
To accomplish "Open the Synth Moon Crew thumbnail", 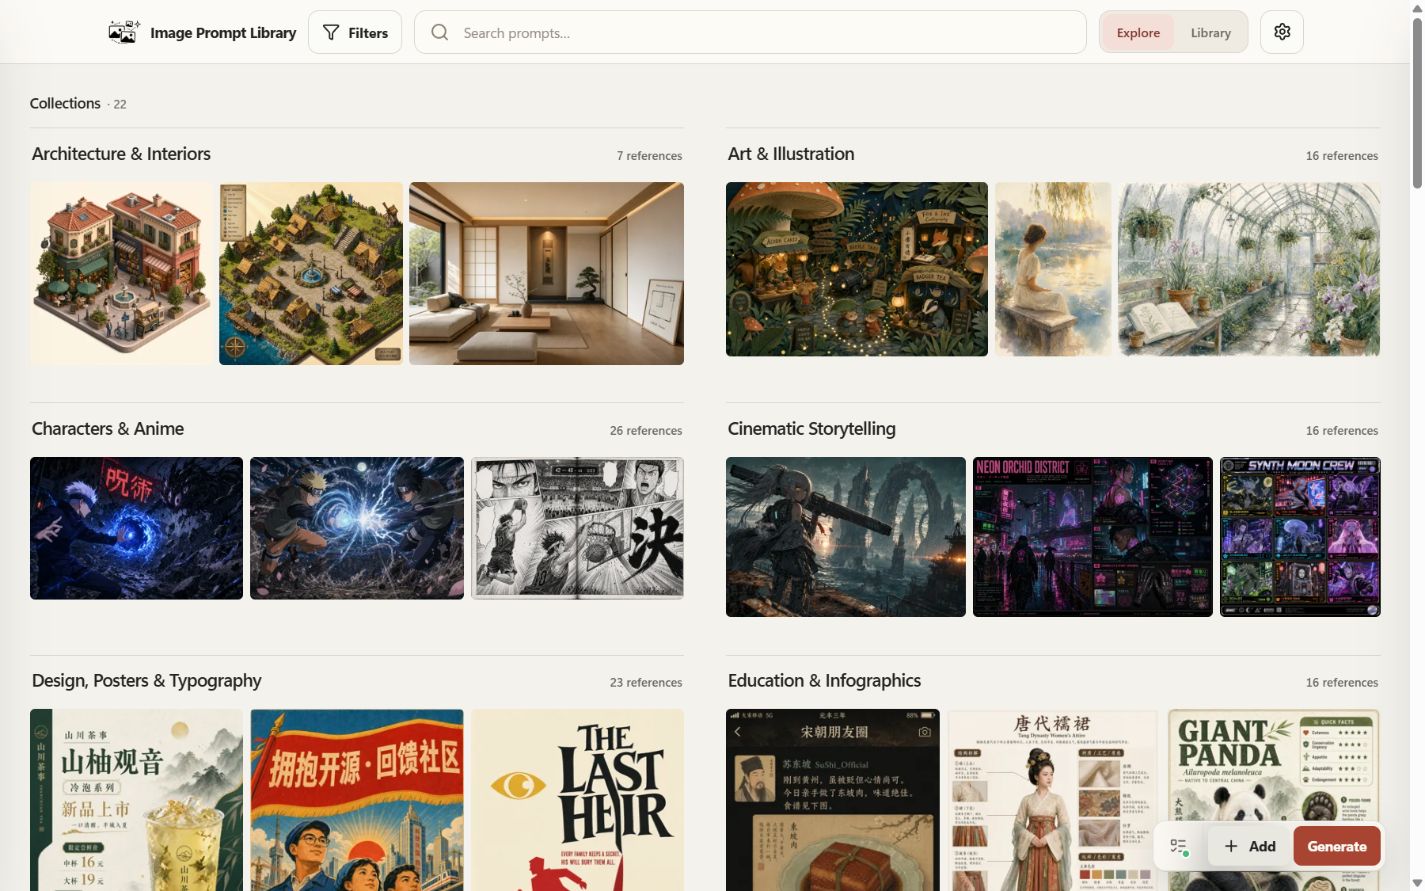I will click(x=1300, y=537).
